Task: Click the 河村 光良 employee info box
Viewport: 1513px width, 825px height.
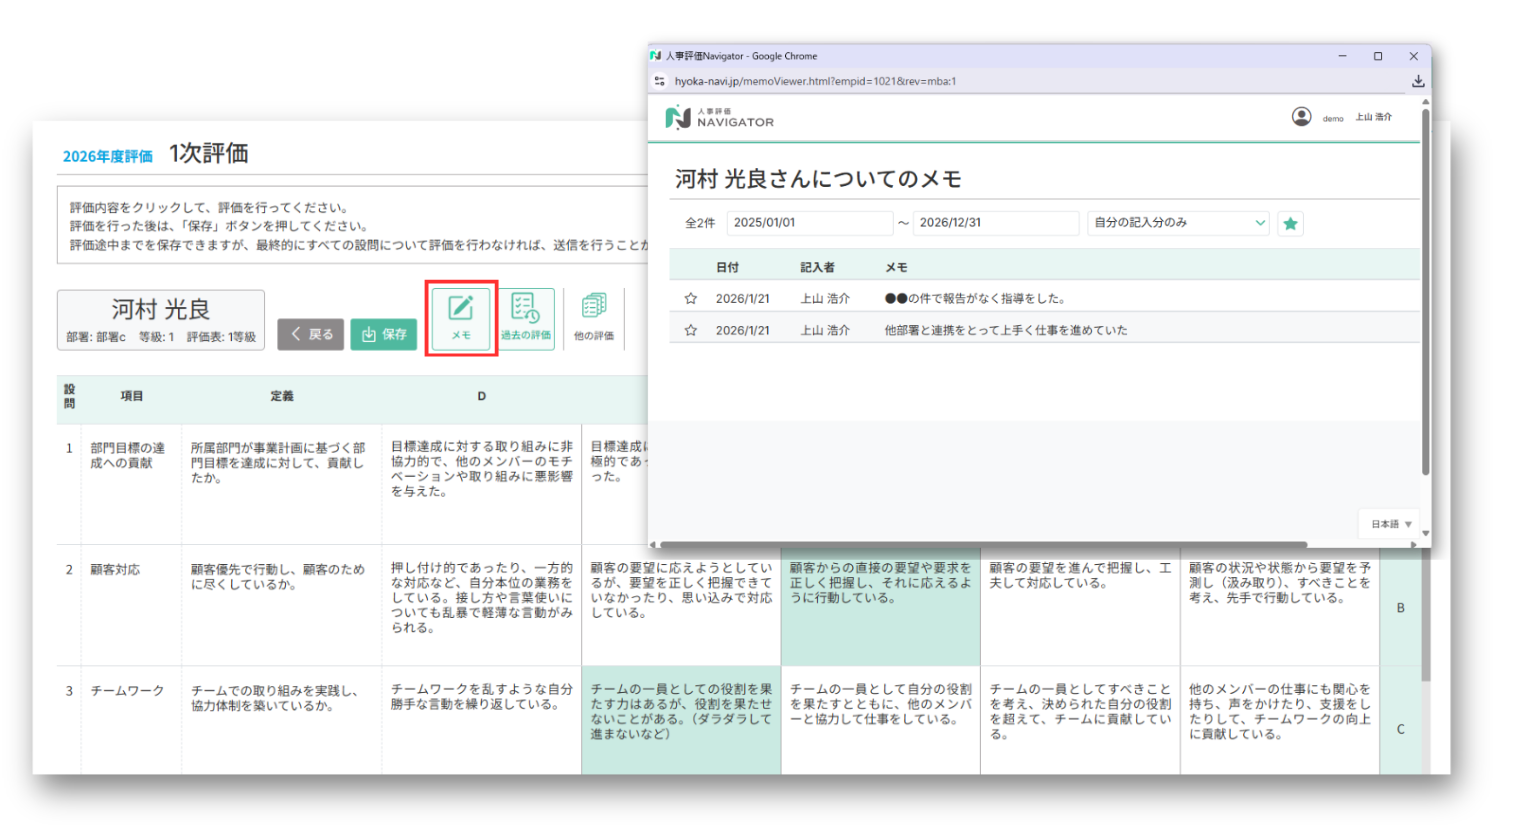Action: pyautogui.click(x=161, y=320)
